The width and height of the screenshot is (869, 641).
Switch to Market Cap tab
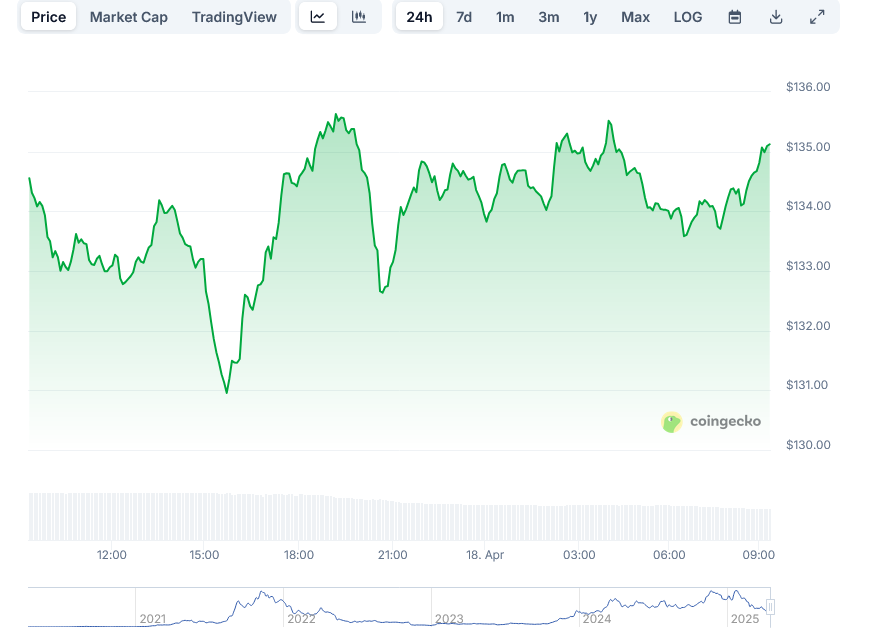[129, 17]
